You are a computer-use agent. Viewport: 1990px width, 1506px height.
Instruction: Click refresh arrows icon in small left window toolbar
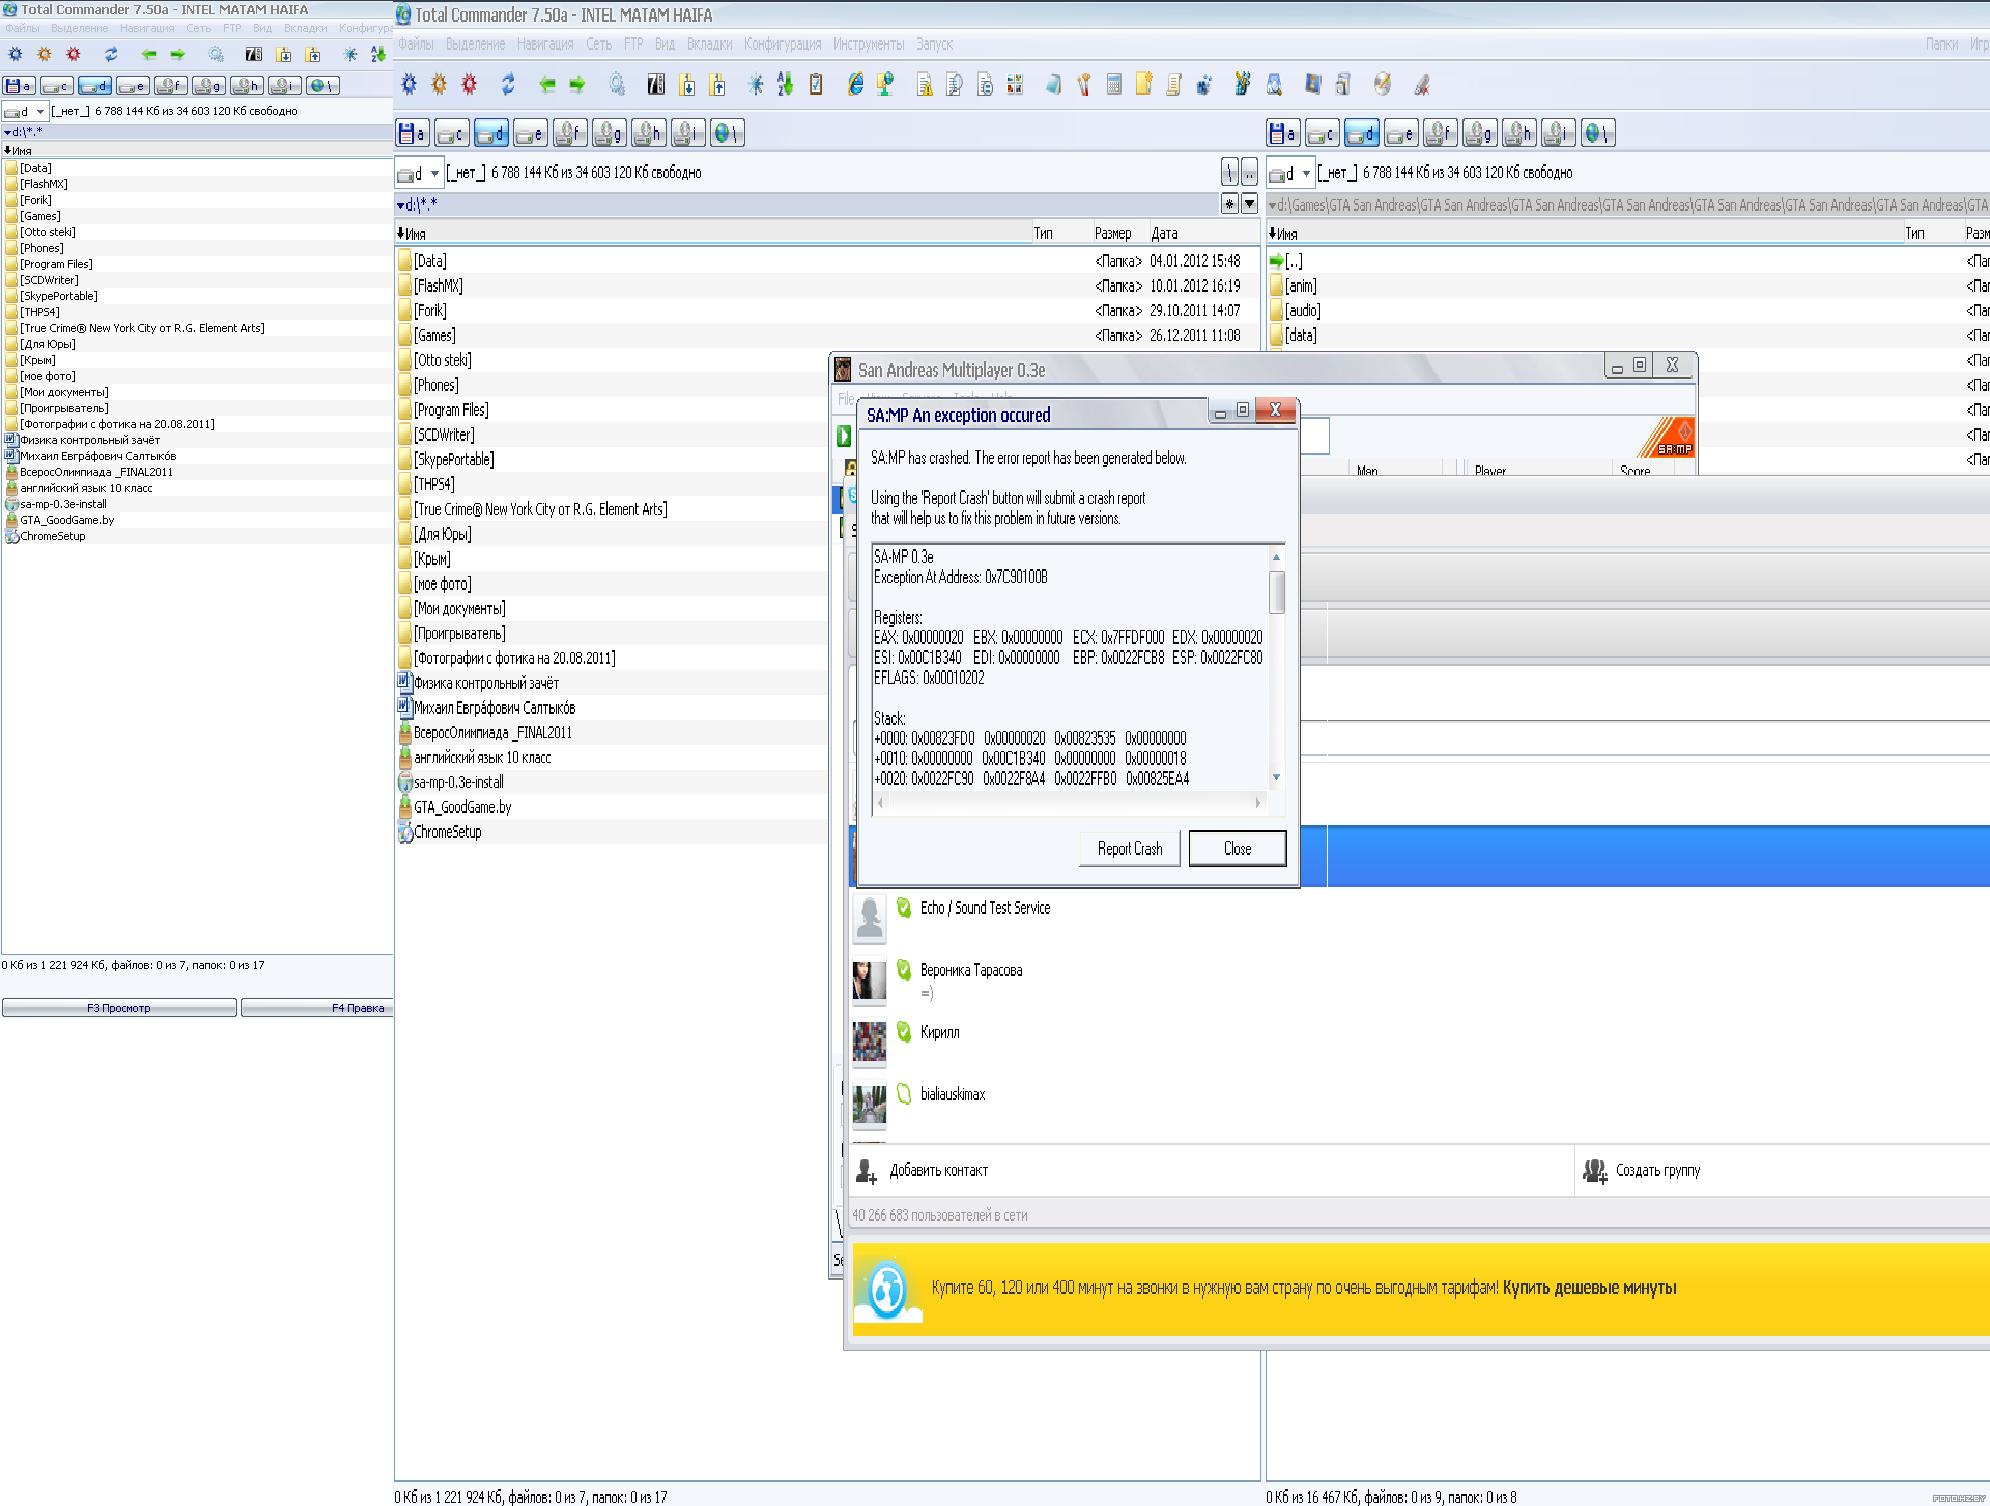pos(111,54)
